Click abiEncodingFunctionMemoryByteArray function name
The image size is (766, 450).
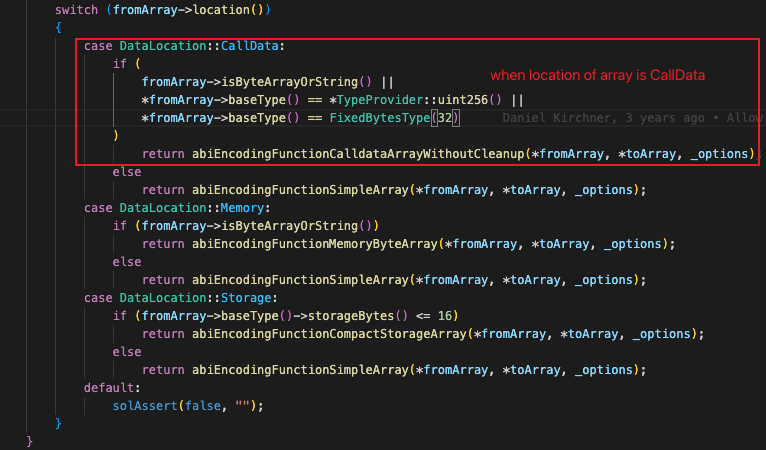[x=322, y=244]
